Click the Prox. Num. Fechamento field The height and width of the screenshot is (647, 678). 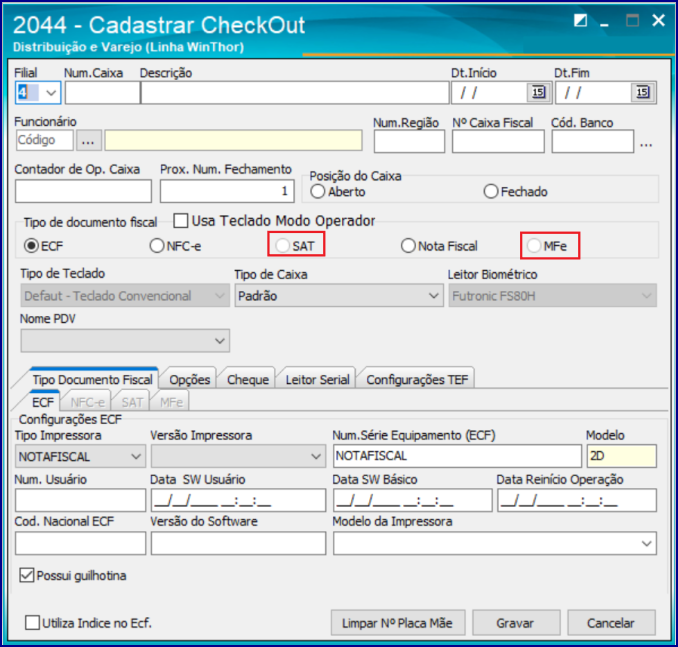tap(227, 191)
